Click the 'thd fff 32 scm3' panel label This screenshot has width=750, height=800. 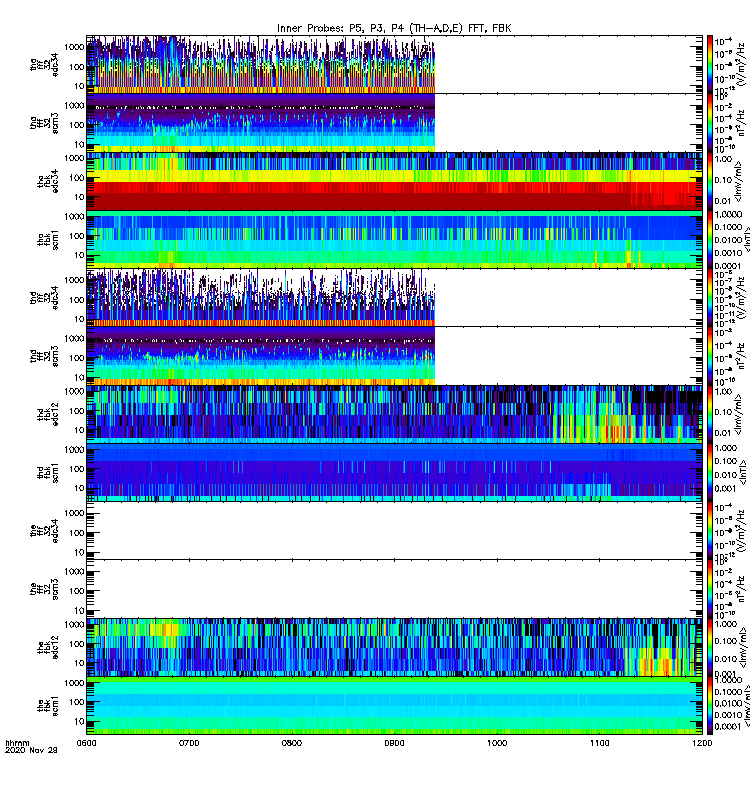click(44, 356)
